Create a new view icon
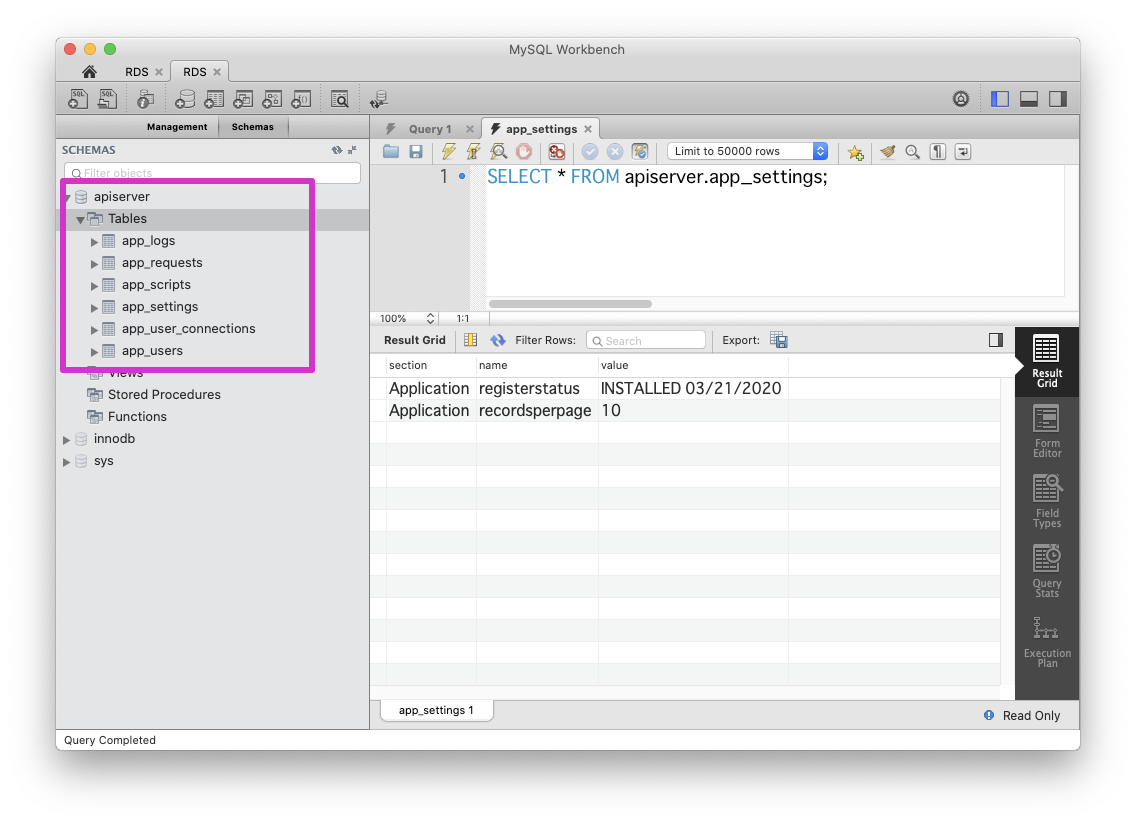Screen dimensions: 1136x824 pos(243,99)
